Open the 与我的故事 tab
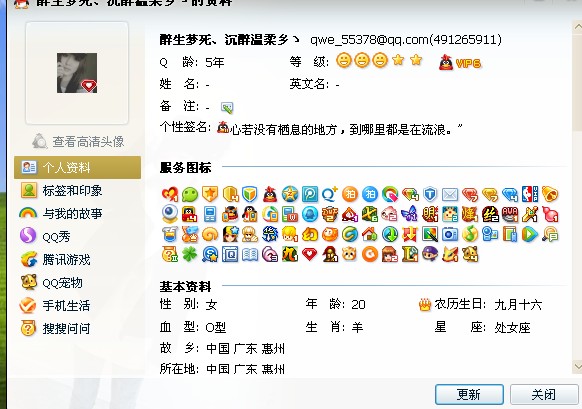 coord(77,213)
